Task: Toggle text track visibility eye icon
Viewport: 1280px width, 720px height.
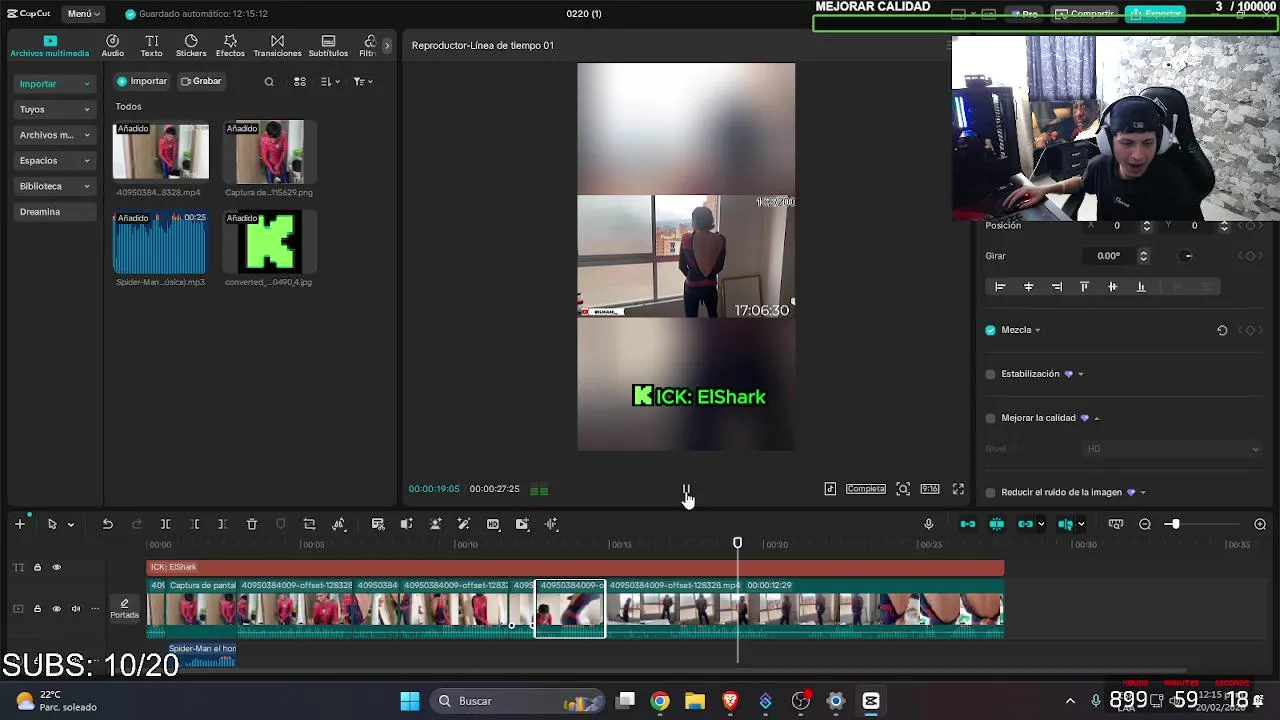Action: pyautogui.click(x=56, y=567)
